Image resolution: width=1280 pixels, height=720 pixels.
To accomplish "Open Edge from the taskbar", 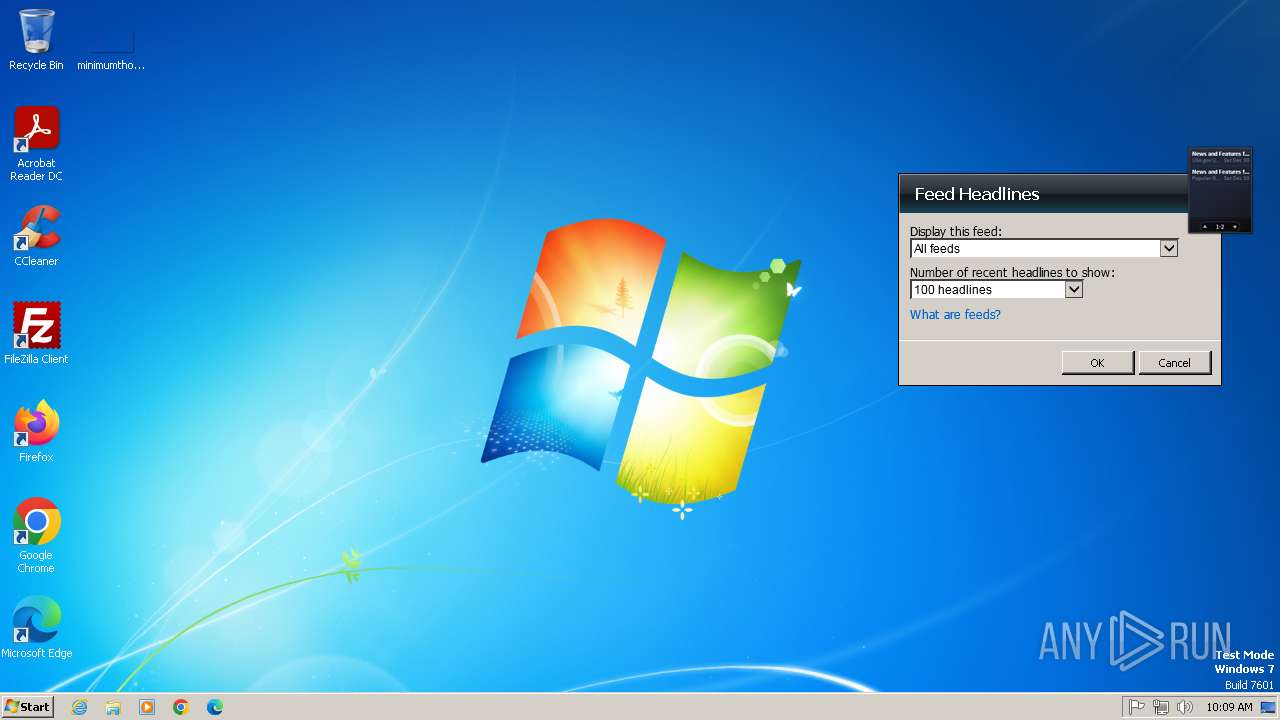I will pos(215,707).
